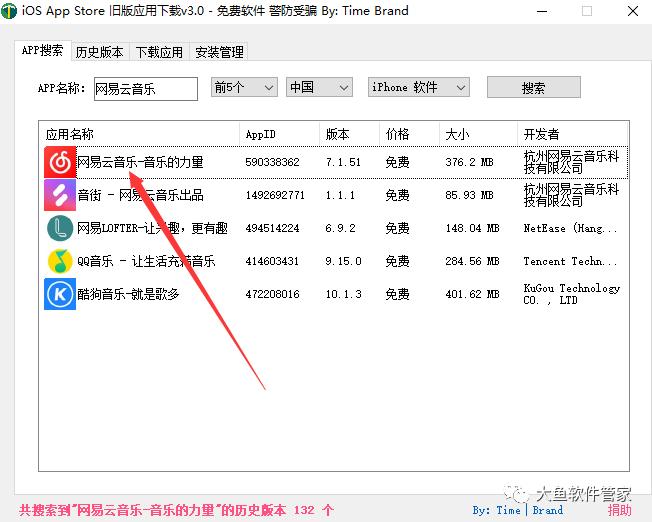Select the row 网易LOFTER-让兴趣，更有趣
652x522 pixels.
(x=336, y=228)
